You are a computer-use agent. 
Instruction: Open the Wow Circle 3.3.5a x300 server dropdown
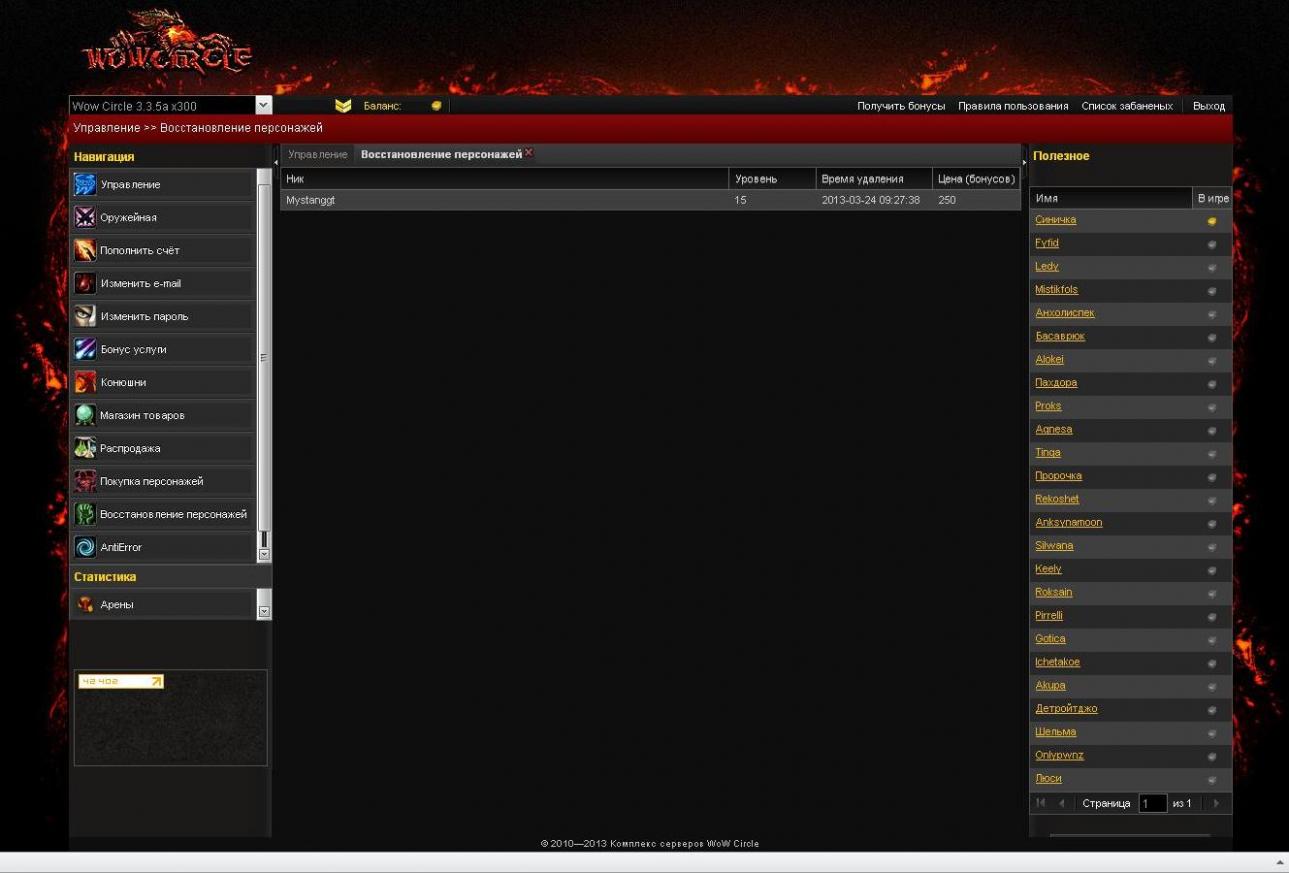tap(263, 105)
